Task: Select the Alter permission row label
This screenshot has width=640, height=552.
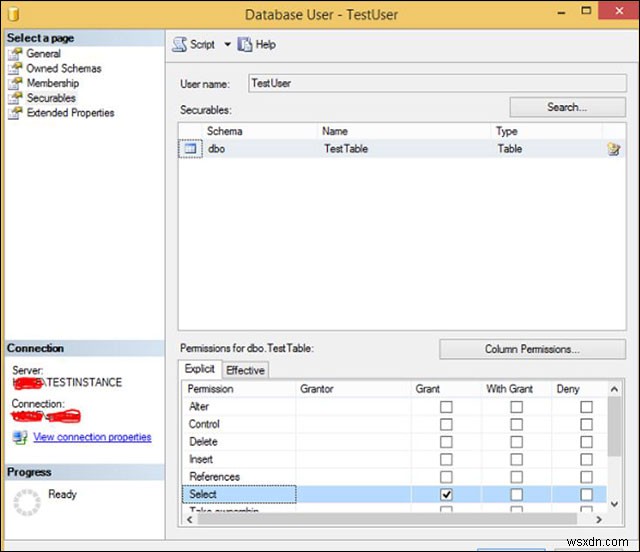Action: tap(199, 406)
